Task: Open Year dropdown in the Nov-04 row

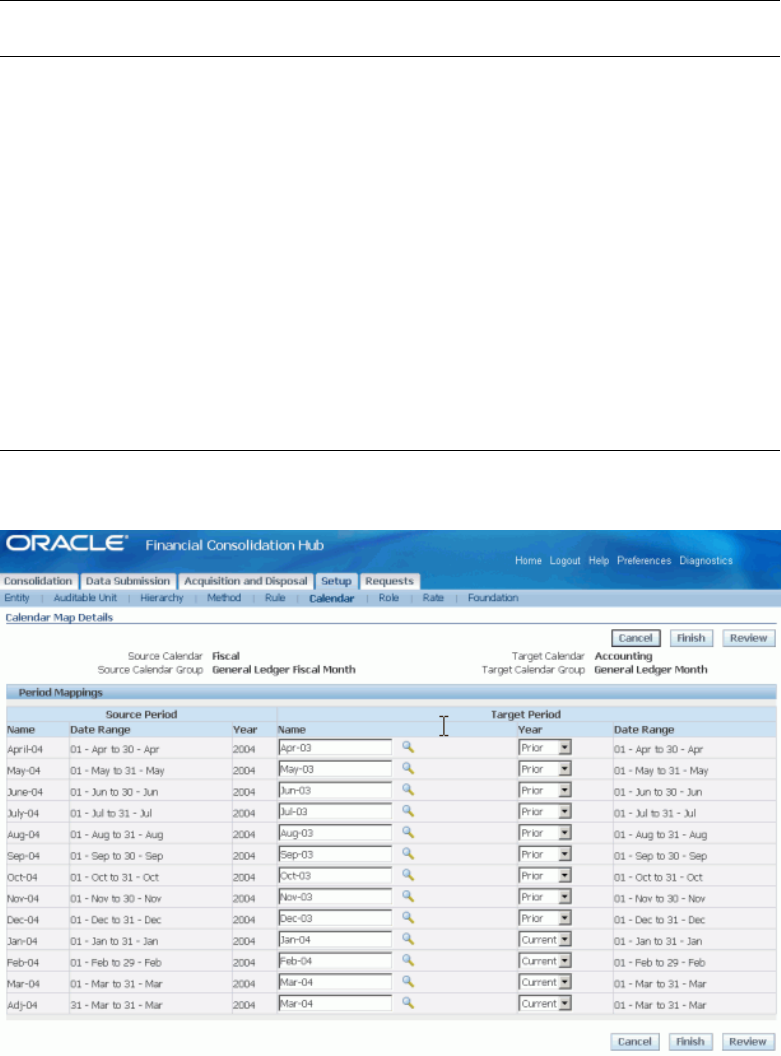Action: (545, 897)
